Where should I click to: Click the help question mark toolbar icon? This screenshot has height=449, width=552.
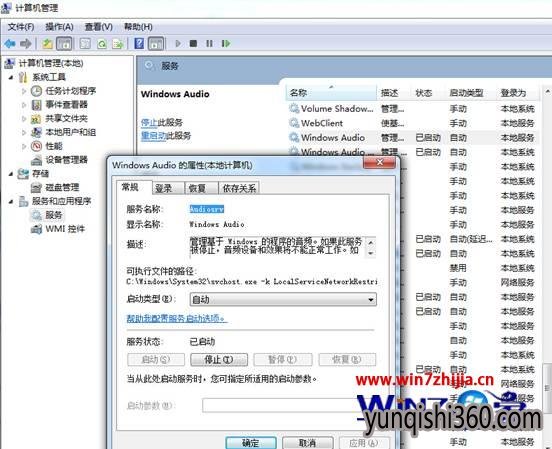[139, 44]
